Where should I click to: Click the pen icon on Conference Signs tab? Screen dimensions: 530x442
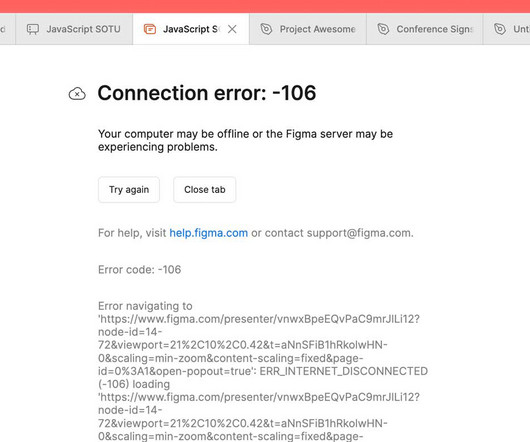383,29
